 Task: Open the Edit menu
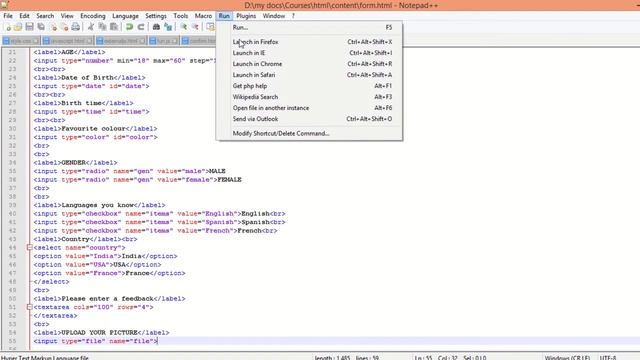[x=24, y=16]
